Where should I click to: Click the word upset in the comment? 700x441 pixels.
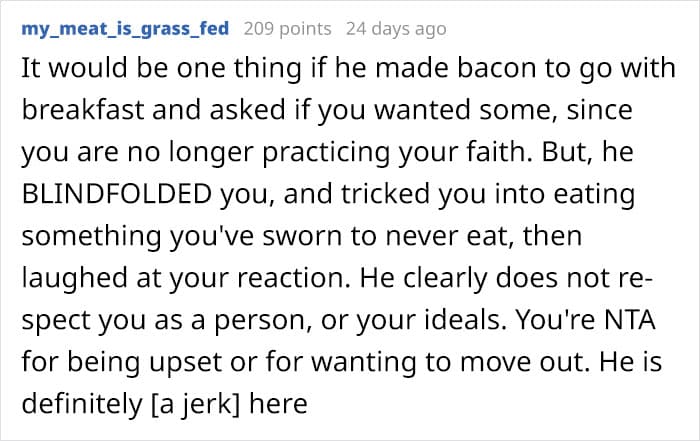[186, 363]
